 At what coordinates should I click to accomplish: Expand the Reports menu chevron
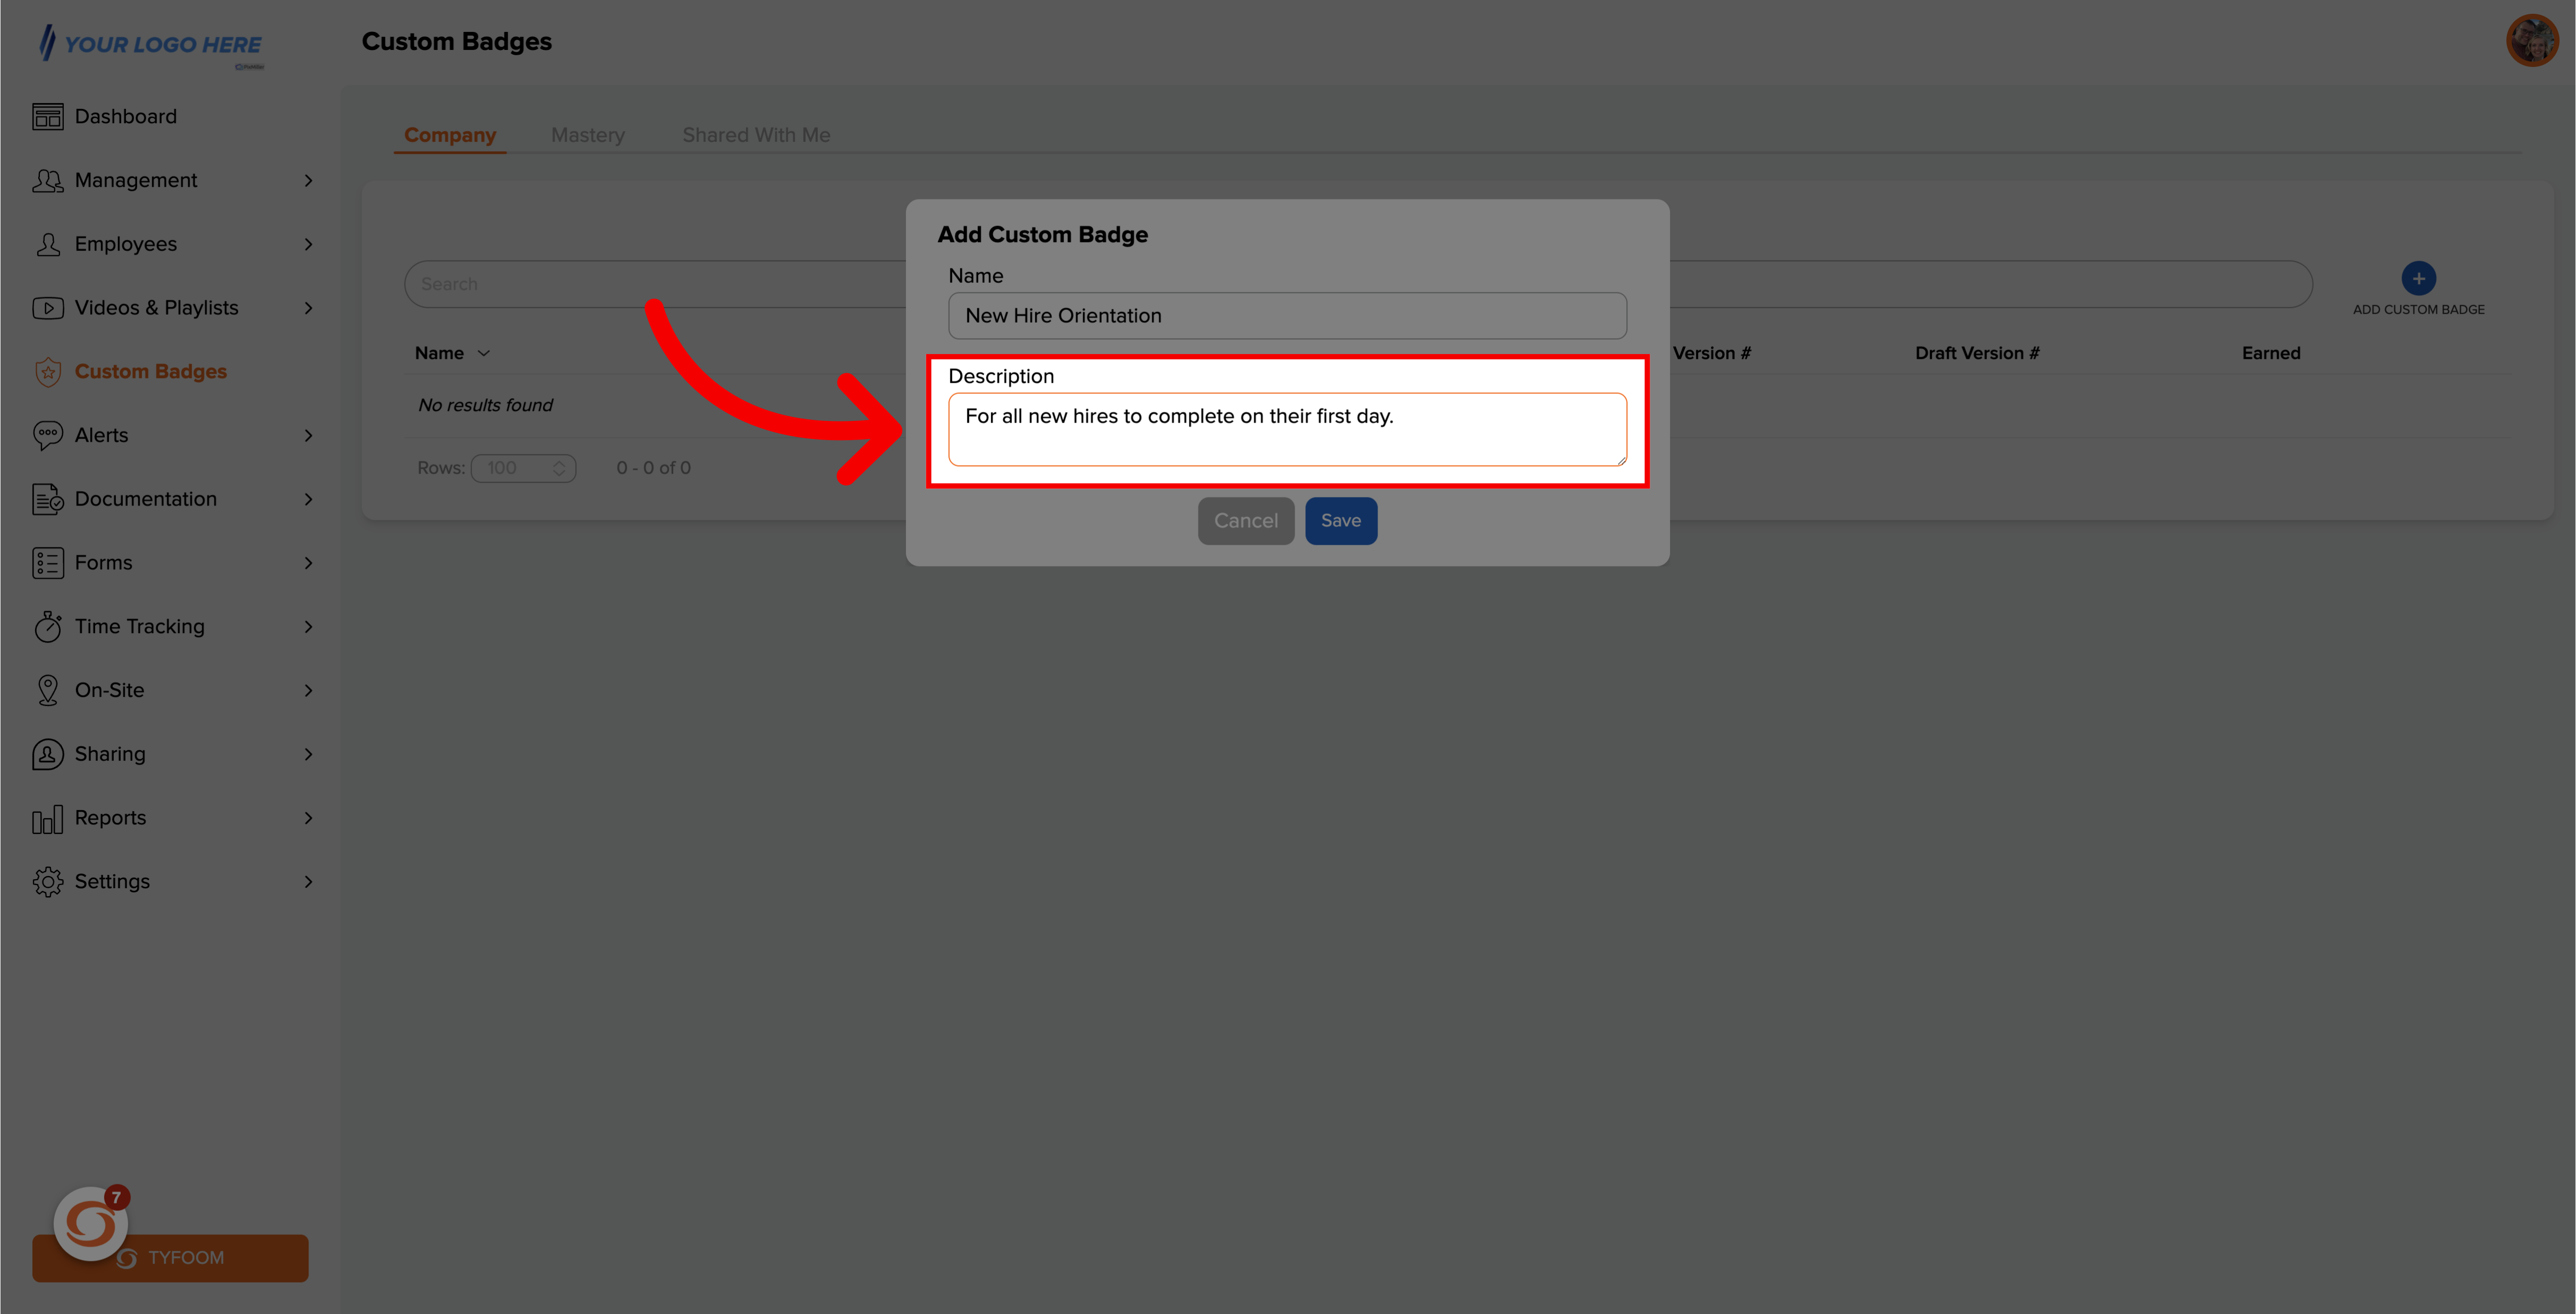(x=308, y=818)
